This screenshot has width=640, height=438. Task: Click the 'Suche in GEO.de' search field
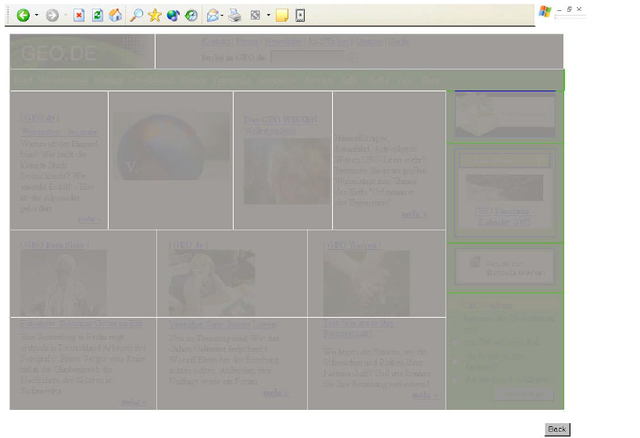[307, 57]
